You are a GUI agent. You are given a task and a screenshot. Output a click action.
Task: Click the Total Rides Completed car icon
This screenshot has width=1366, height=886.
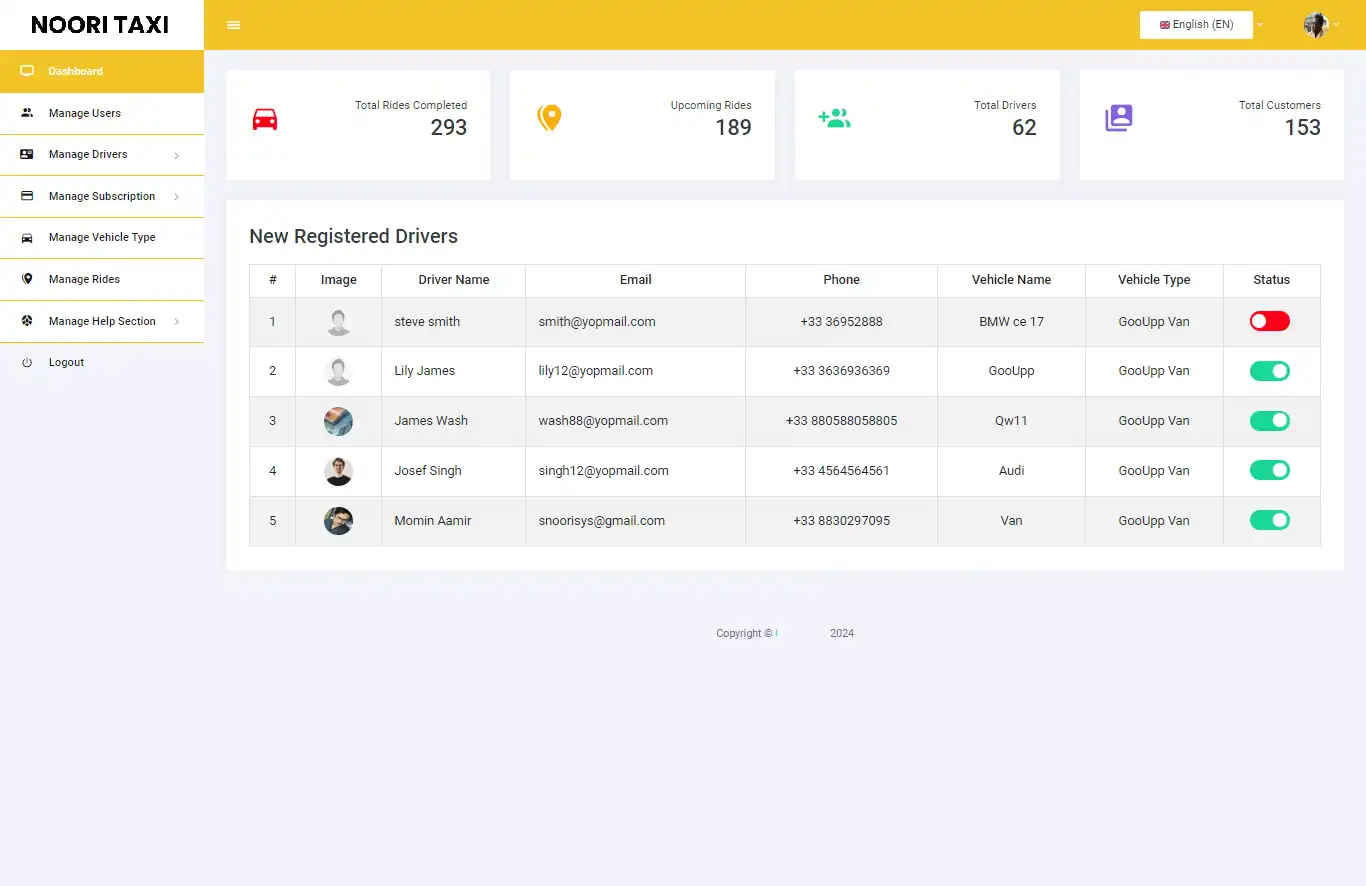pyautogui.click(x=265, y=118)
